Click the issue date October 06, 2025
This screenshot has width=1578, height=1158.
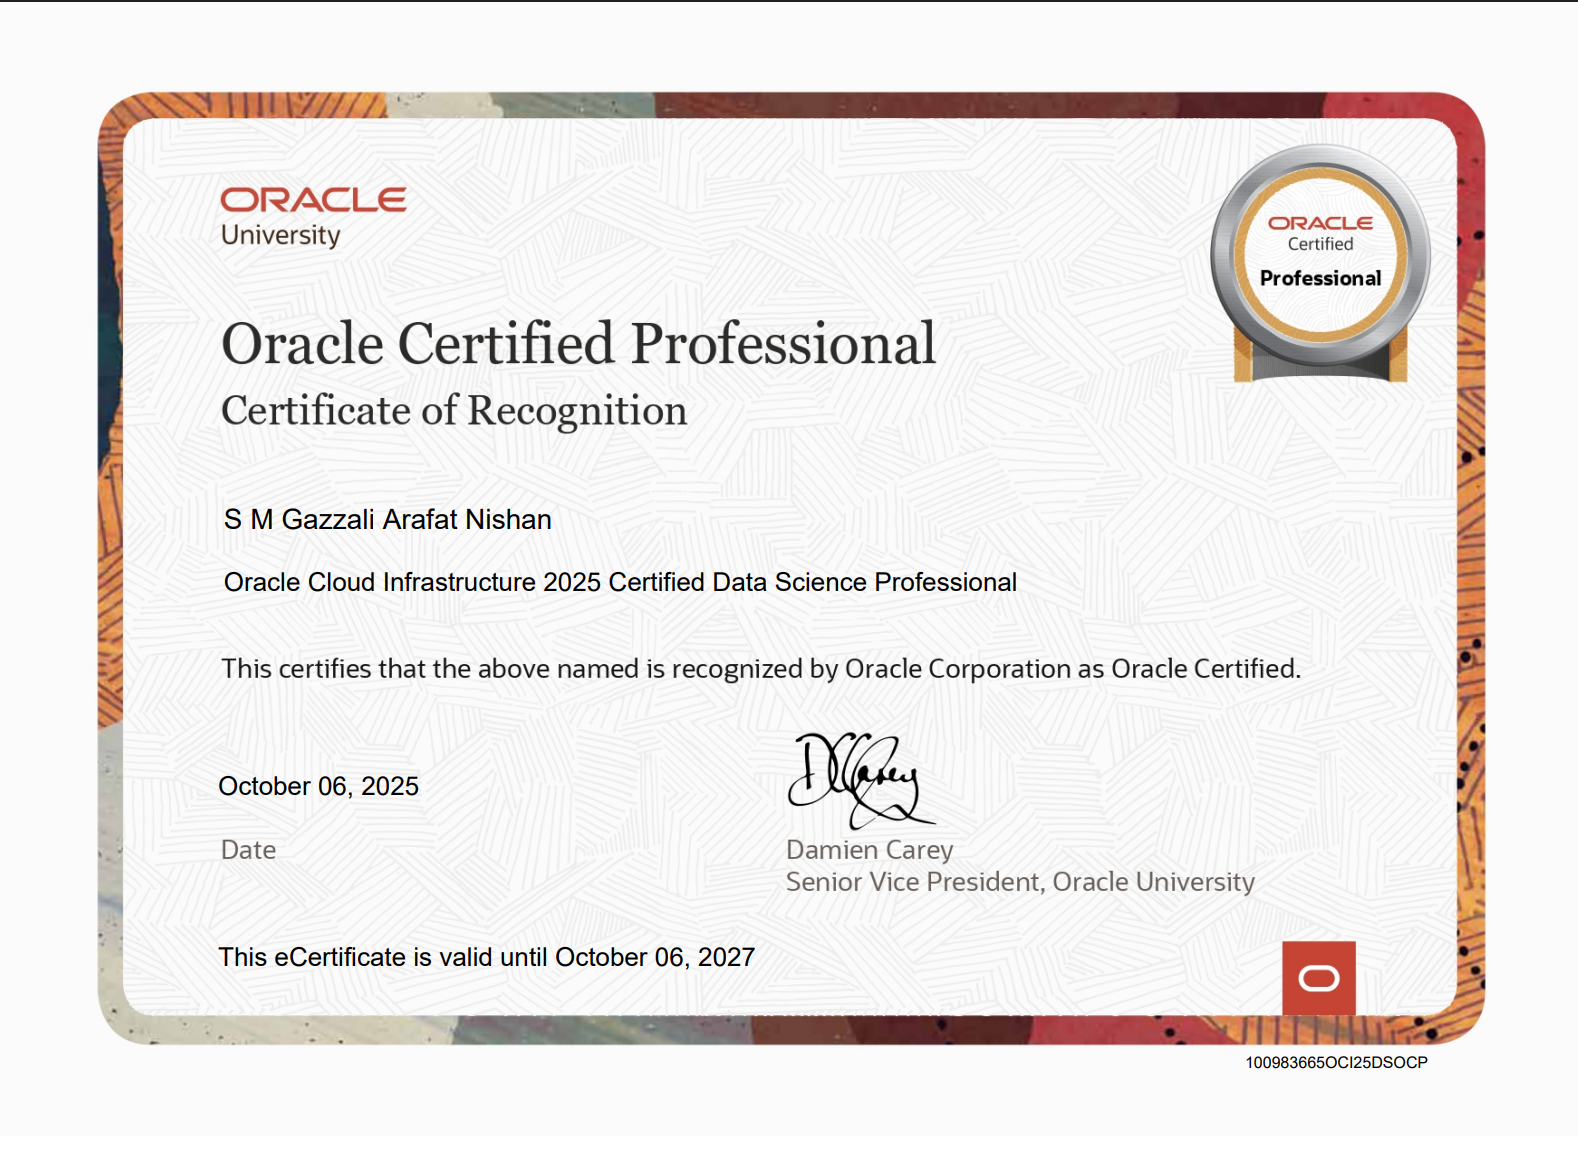tap(318, 787)
